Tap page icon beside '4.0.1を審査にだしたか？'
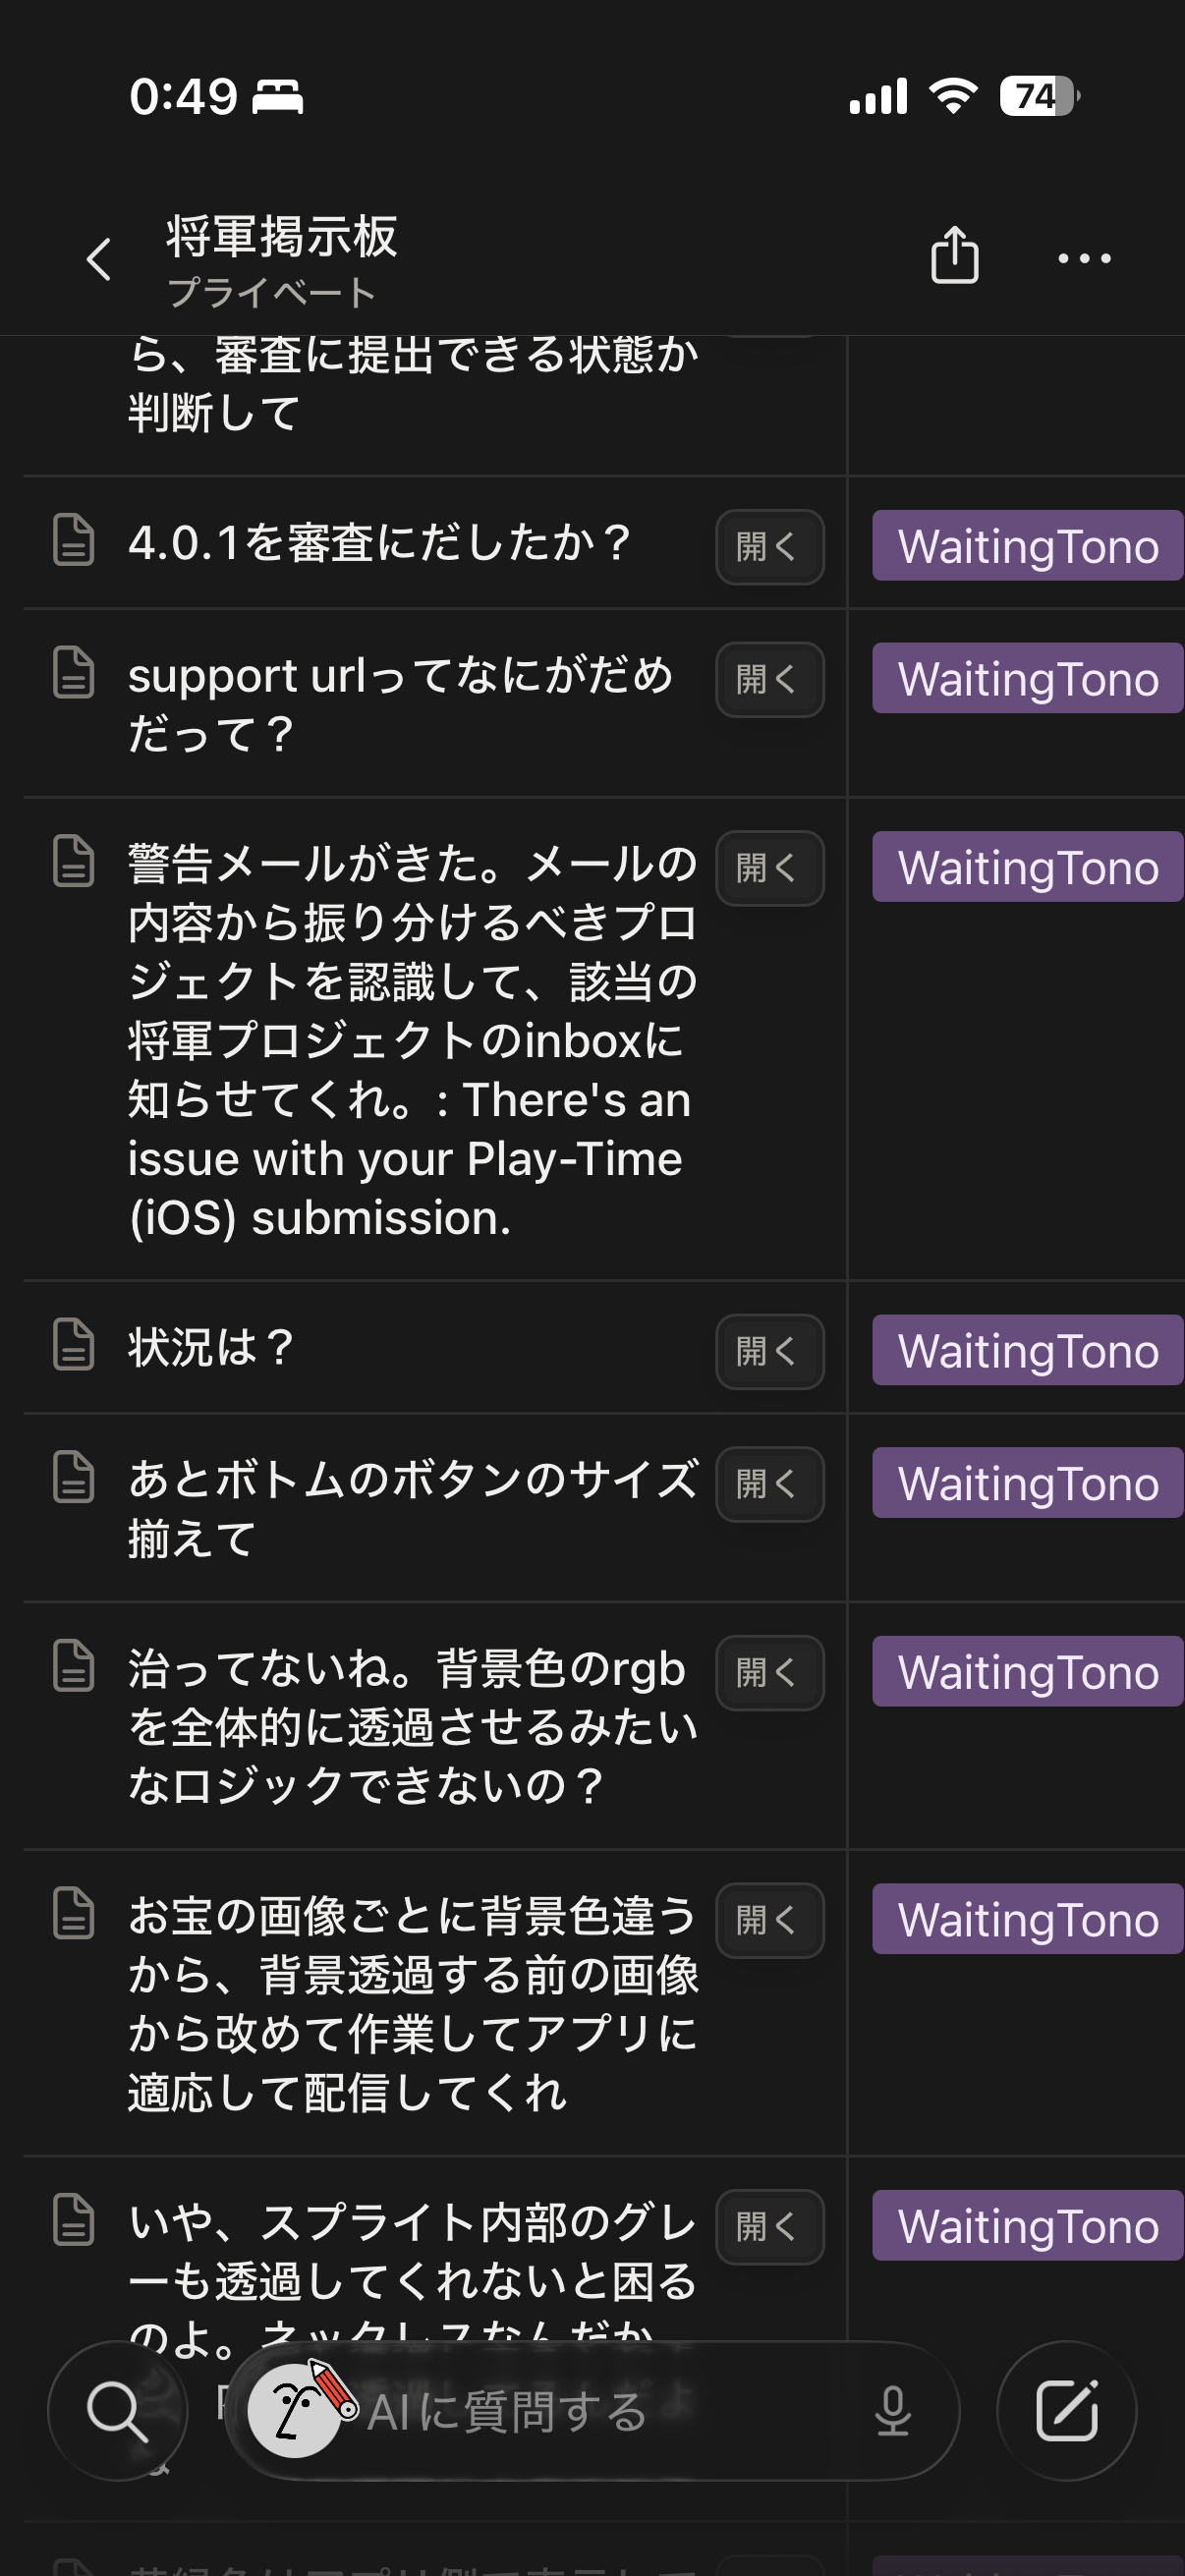 pyautogui.click(x=73, y=541)
